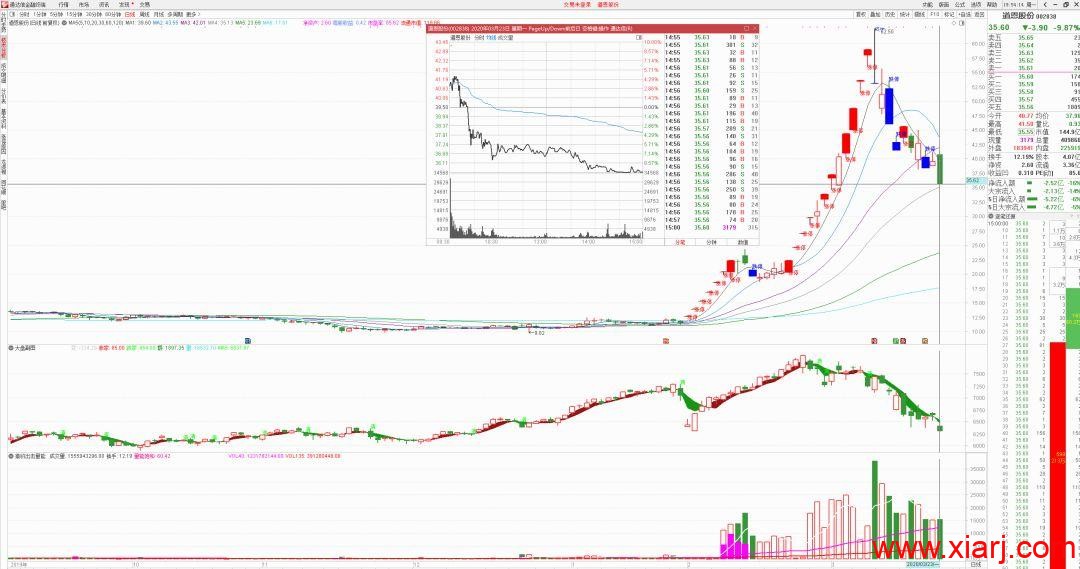Select 数值 tab at popup bottom
This screenshot has height=569, width=1080.
pos(743,242)
